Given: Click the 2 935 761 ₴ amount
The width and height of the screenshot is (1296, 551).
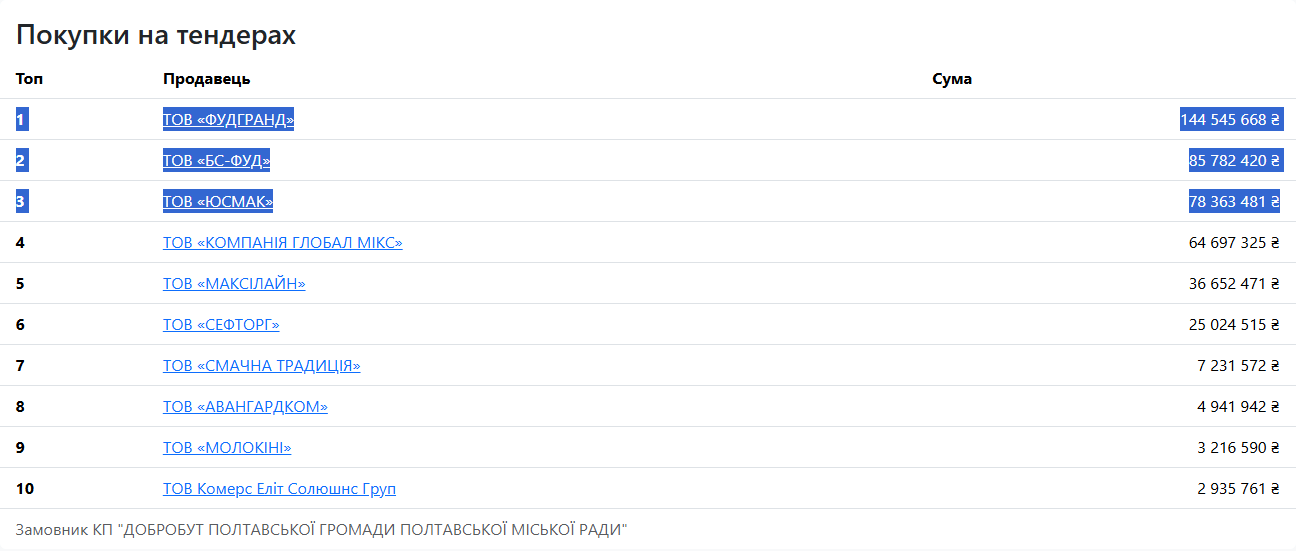Looking at the screenshot, I should pos(1238,489).
